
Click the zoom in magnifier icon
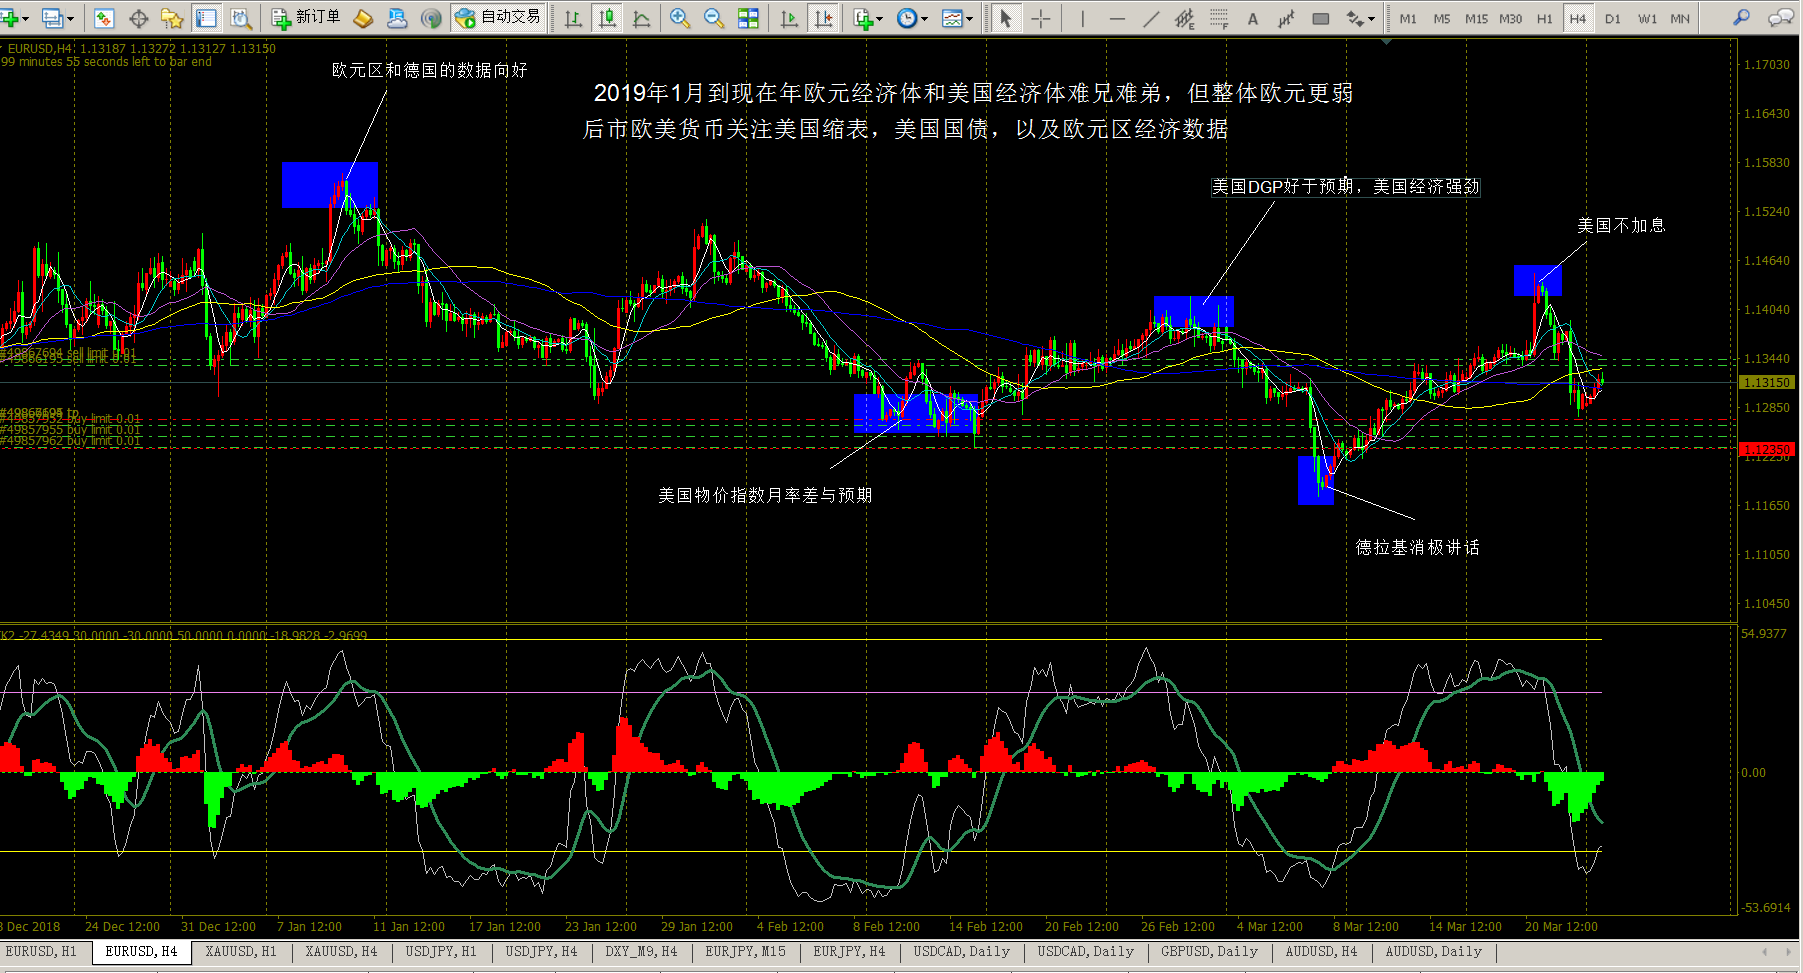click(x=680, y=18)
